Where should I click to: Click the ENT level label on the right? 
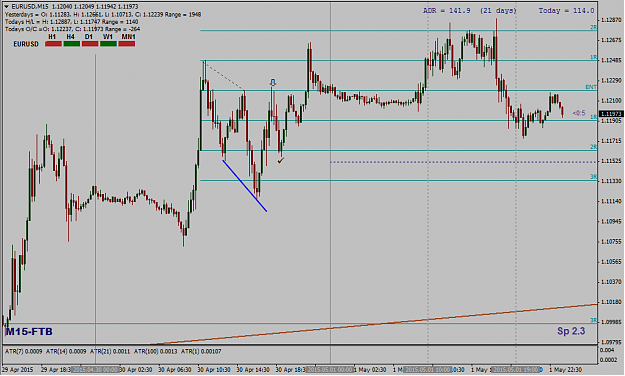click(x=591, y=87)
